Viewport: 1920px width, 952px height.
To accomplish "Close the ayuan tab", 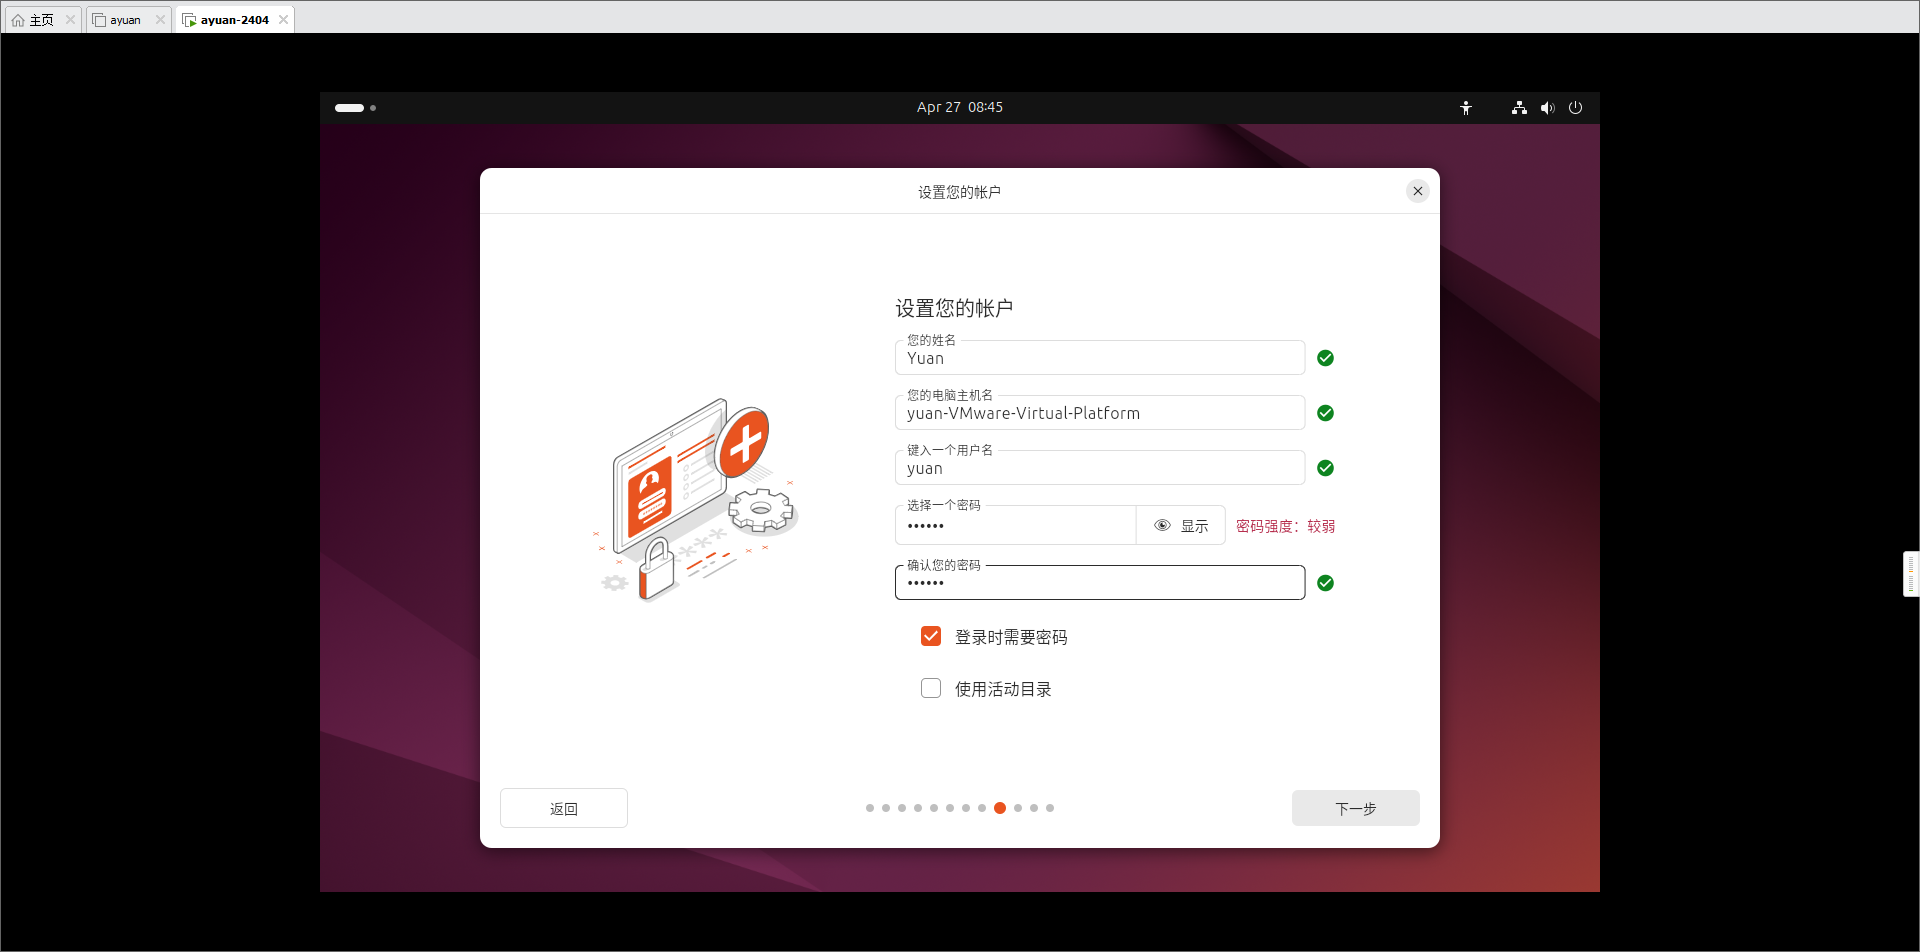I will click(x=160, y=20).
